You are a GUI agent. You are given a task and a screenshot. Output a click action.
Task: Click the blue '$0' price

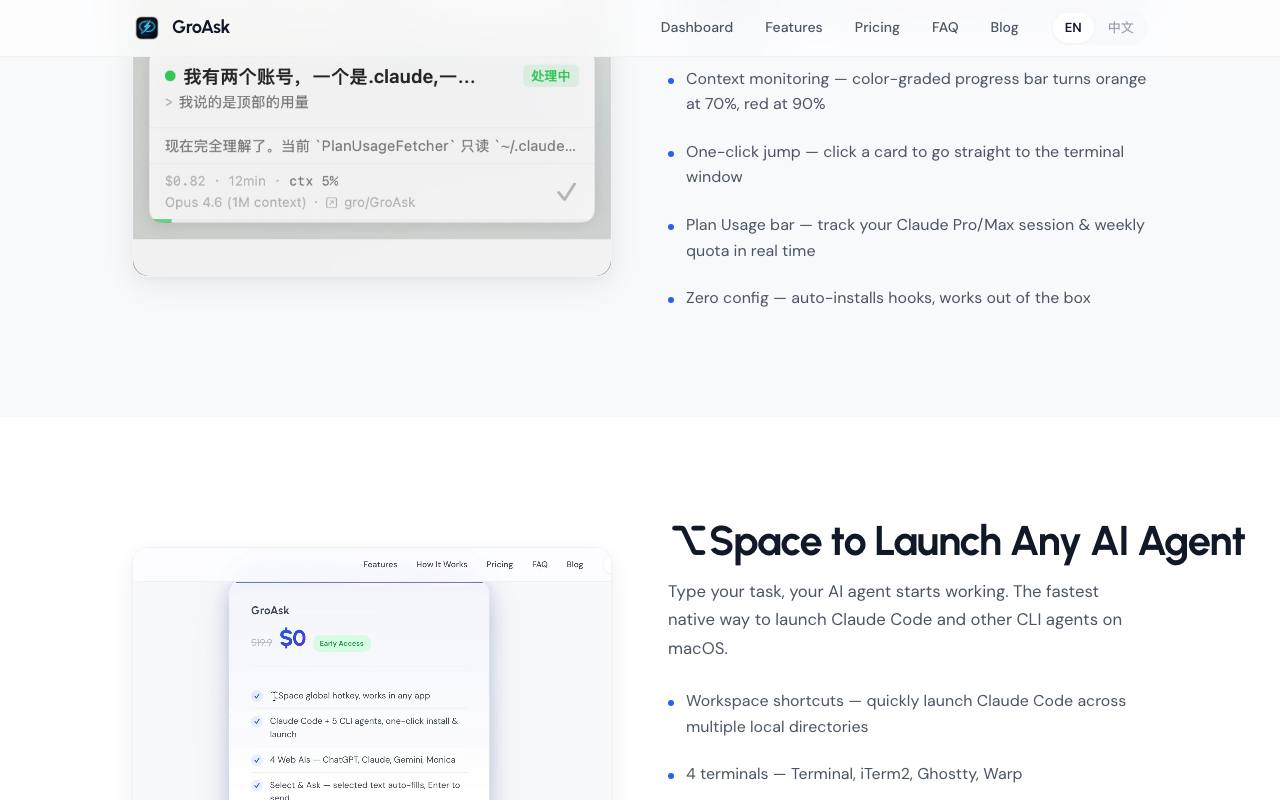tap(293, 638)
